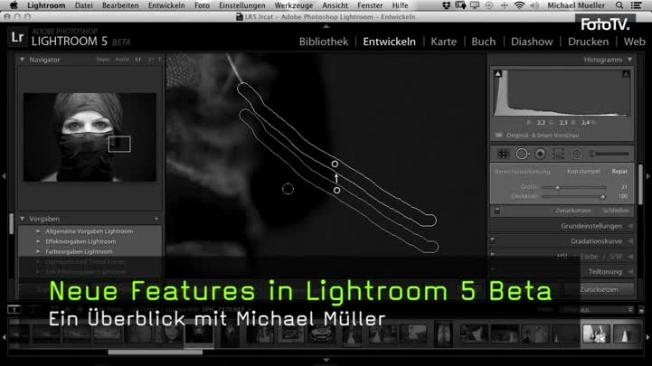Open the Diashow module
This screenshot has width=652, height=366.
[532, 42]
